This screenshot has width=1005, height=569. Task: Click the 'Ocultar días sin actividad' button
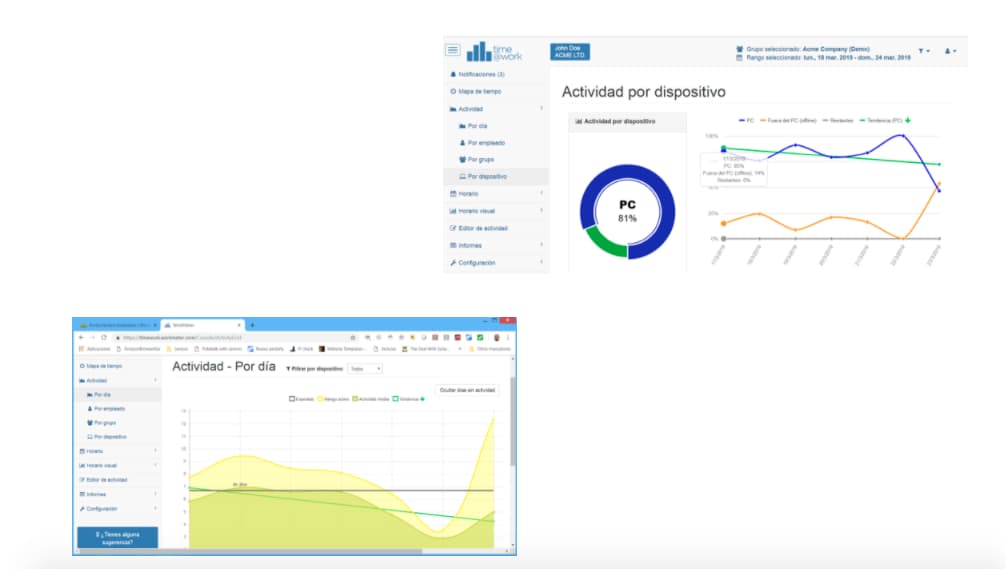tap(467, 390)
